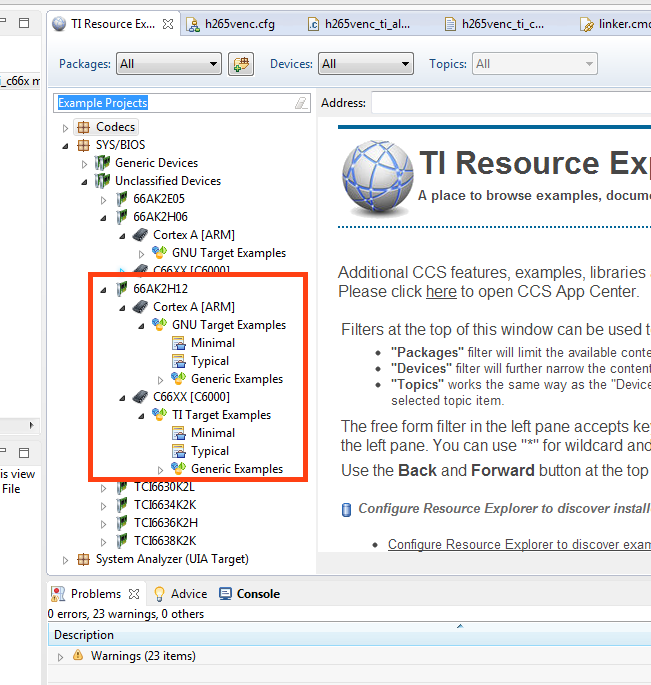Click Generic Examples icon under GNU Target Examples
Viewport: 651px width, 685px height.
click(178, 378)
